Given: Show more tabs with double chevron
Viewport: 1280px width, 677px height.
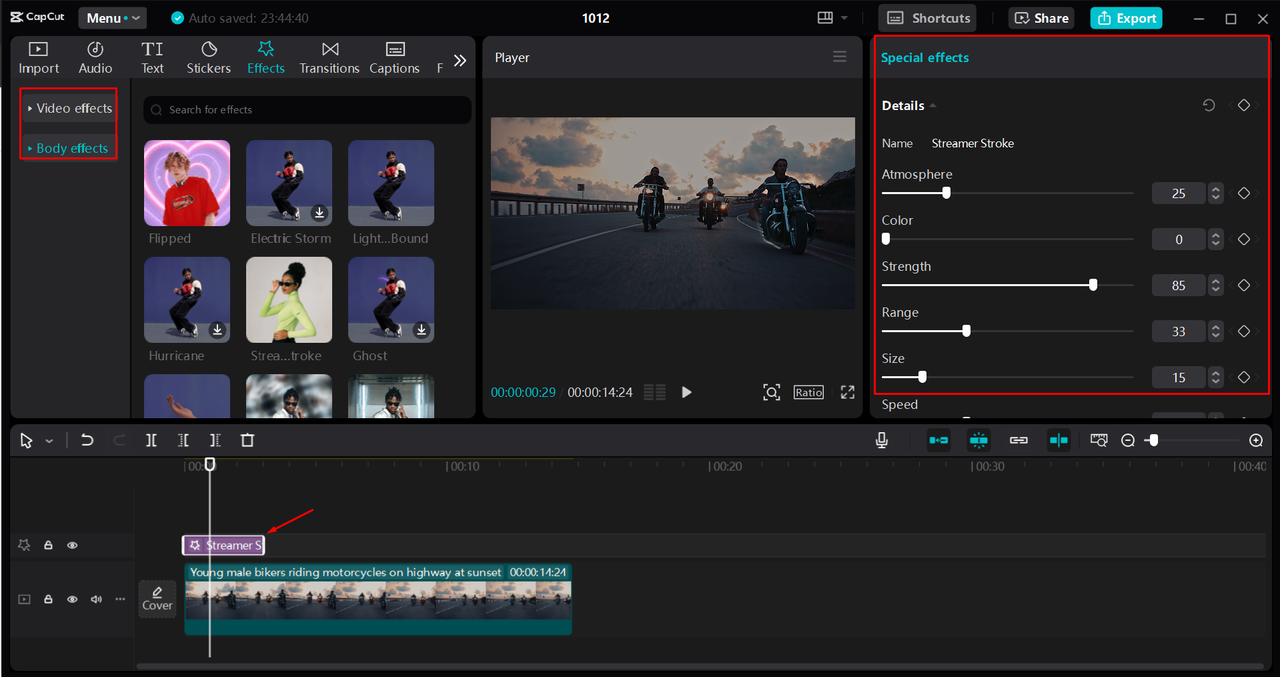Looking at the screenshot, I should [x=460, y=60].
